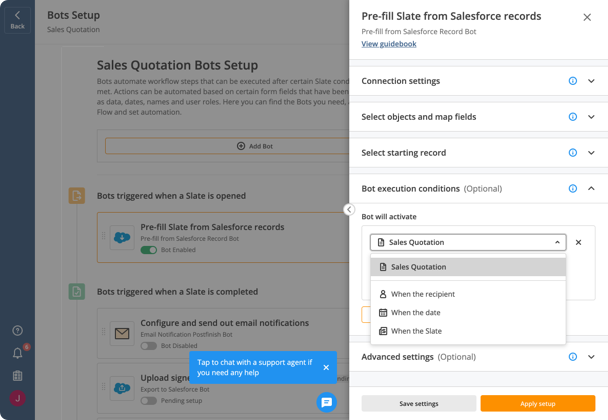Open Pre-fill Slate from Salesforce records bot title
The height and width of the screenshot is (420, 608).
(x=212, y=227)
